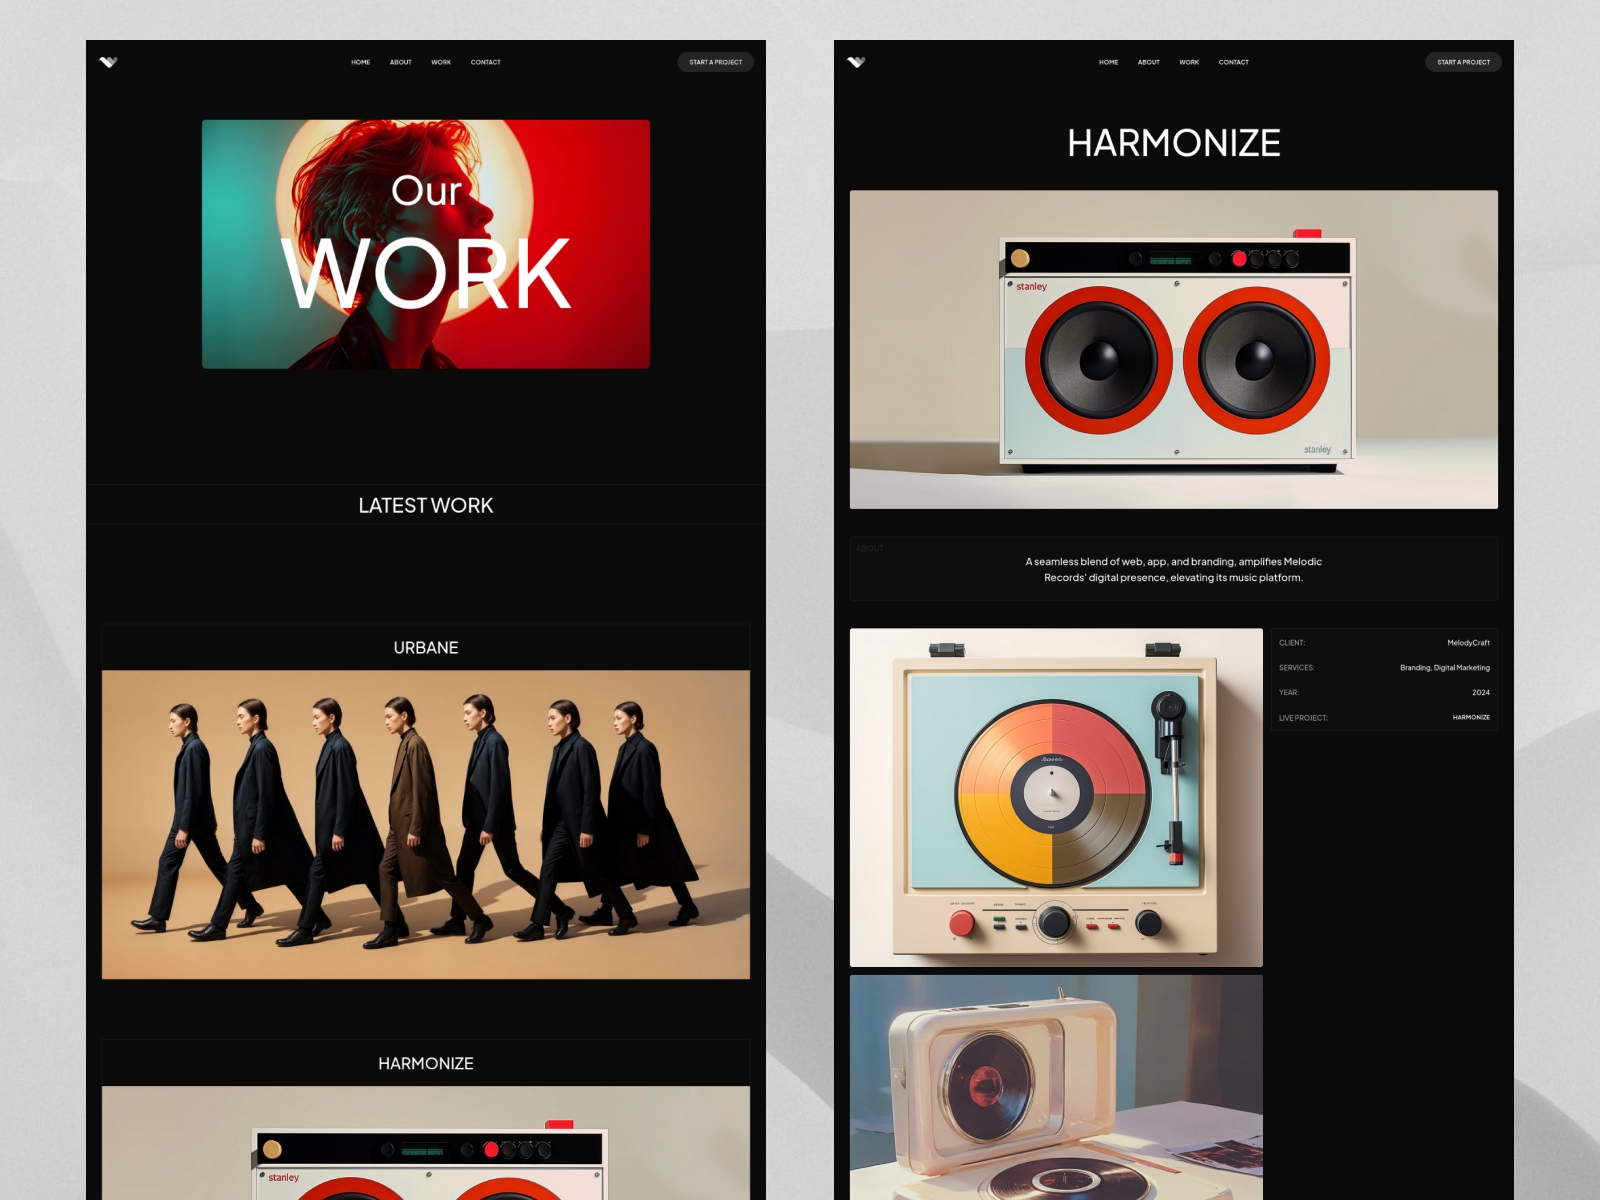This screenshot has height=1200, width=1600.
Task: Open the Urbane project title link
Action: click(x=426, y=648)
